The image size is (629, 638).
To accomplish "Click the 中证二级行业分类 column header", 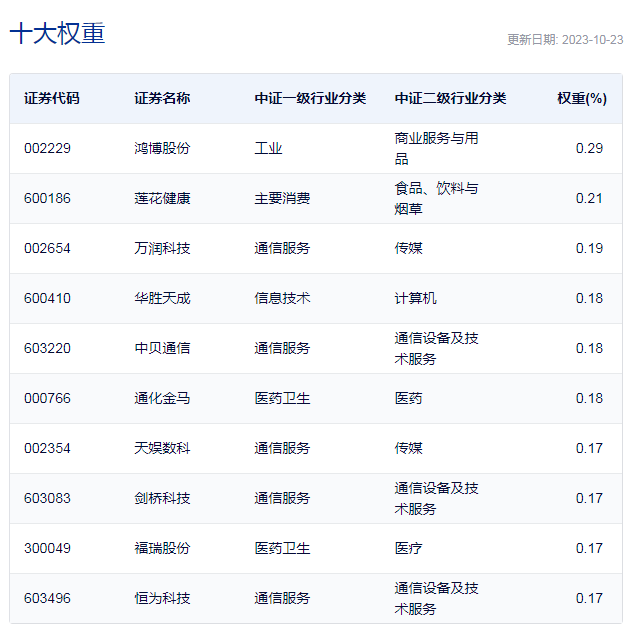I will point(450,98).
